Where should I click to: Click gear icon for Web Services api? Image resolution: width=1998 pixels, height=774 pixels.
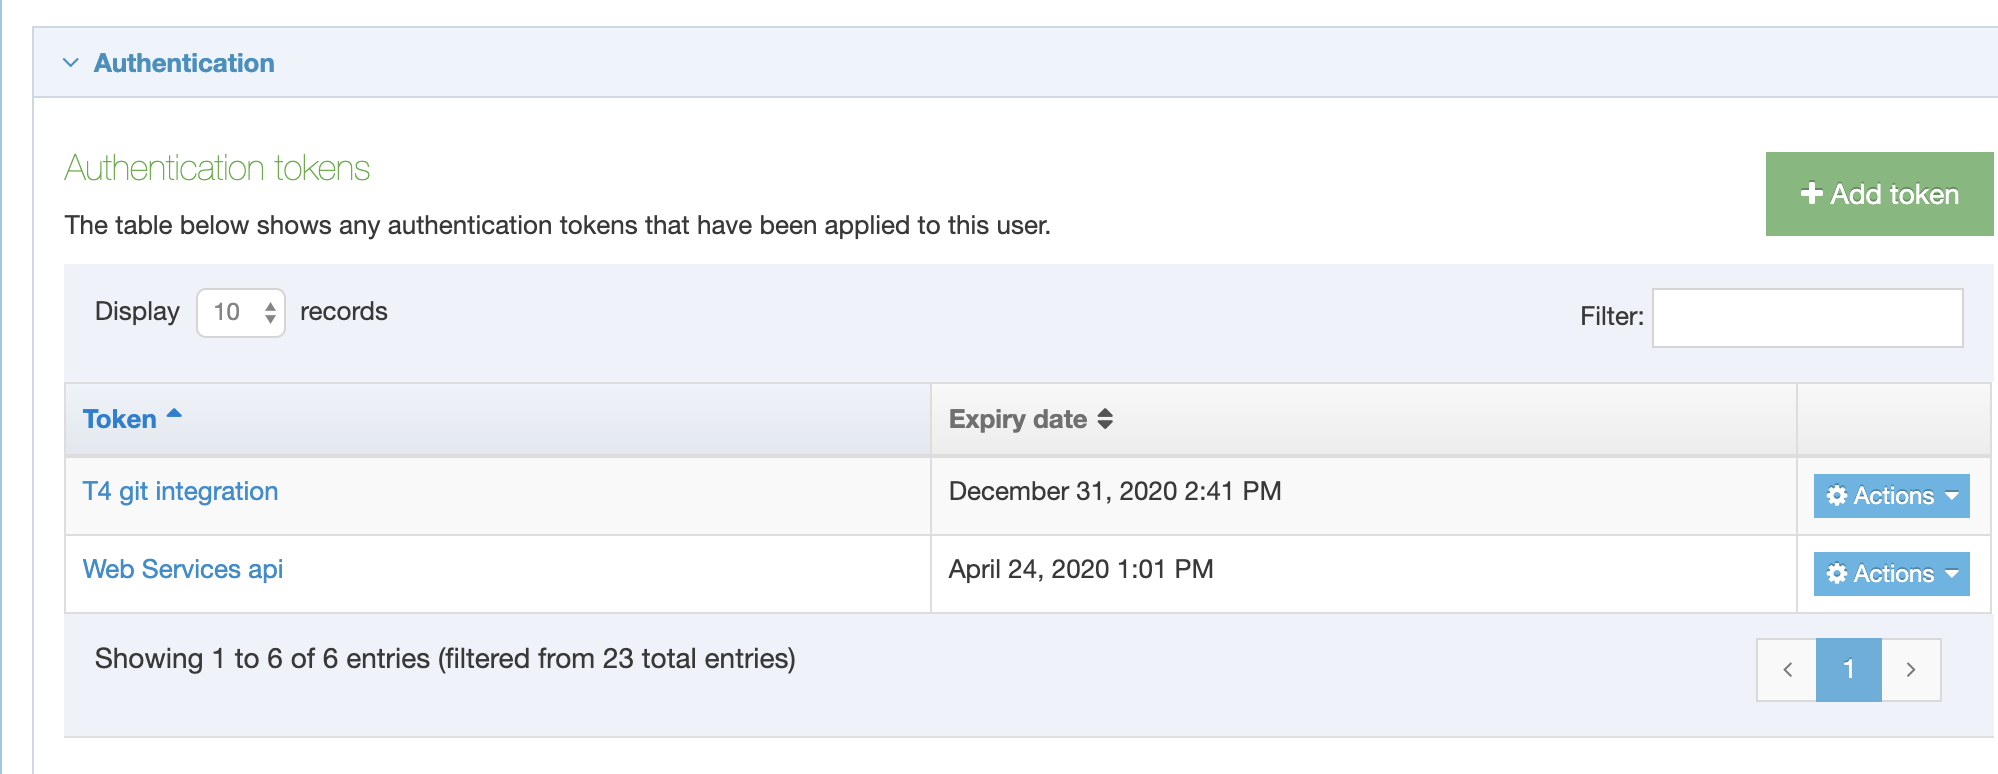[1836, 573]
